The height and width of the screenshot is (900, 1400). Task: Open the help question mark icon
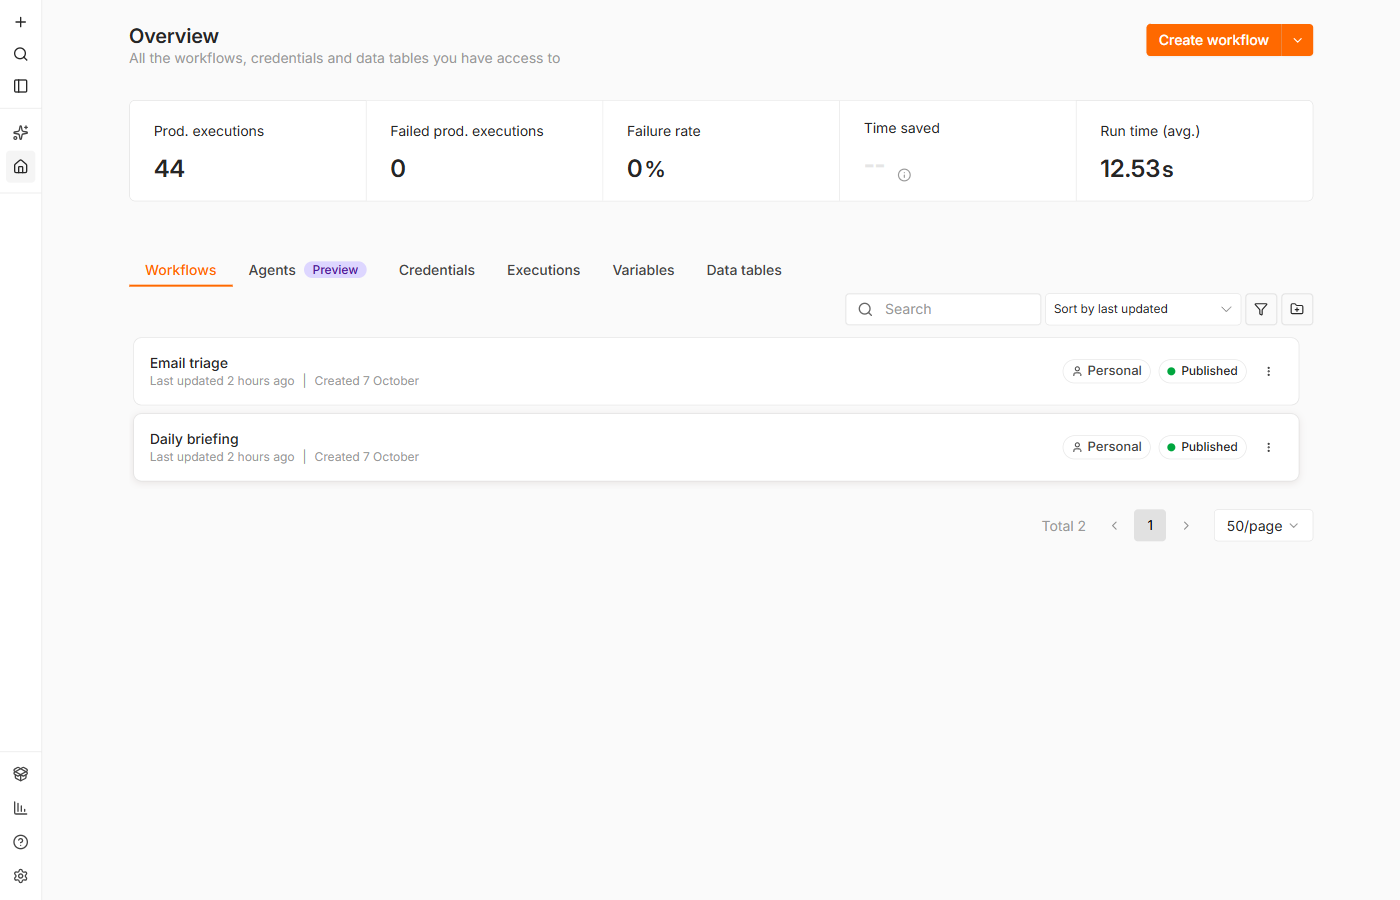pos(20,842)
